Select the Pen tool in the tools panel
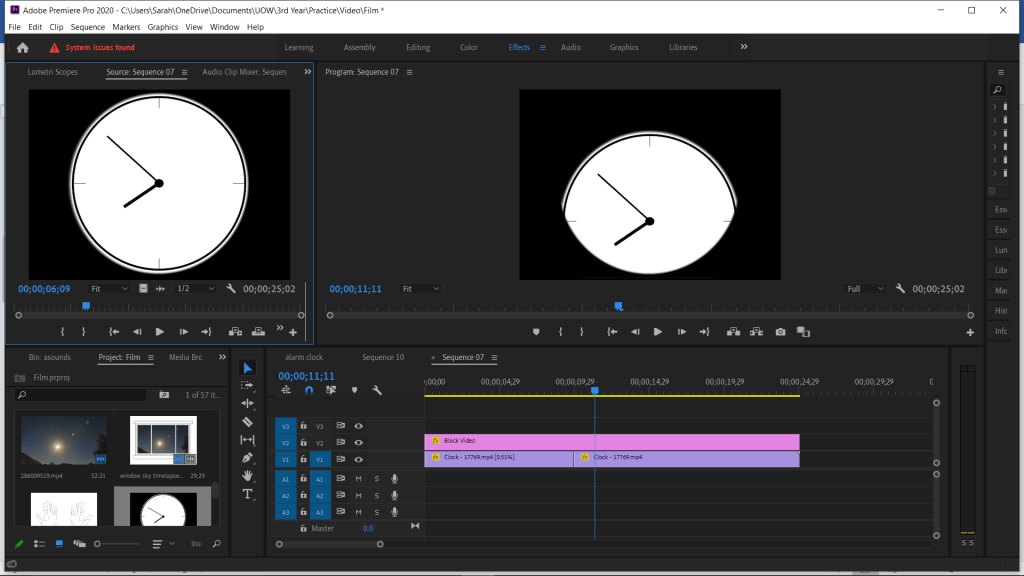 pos(248,458)
